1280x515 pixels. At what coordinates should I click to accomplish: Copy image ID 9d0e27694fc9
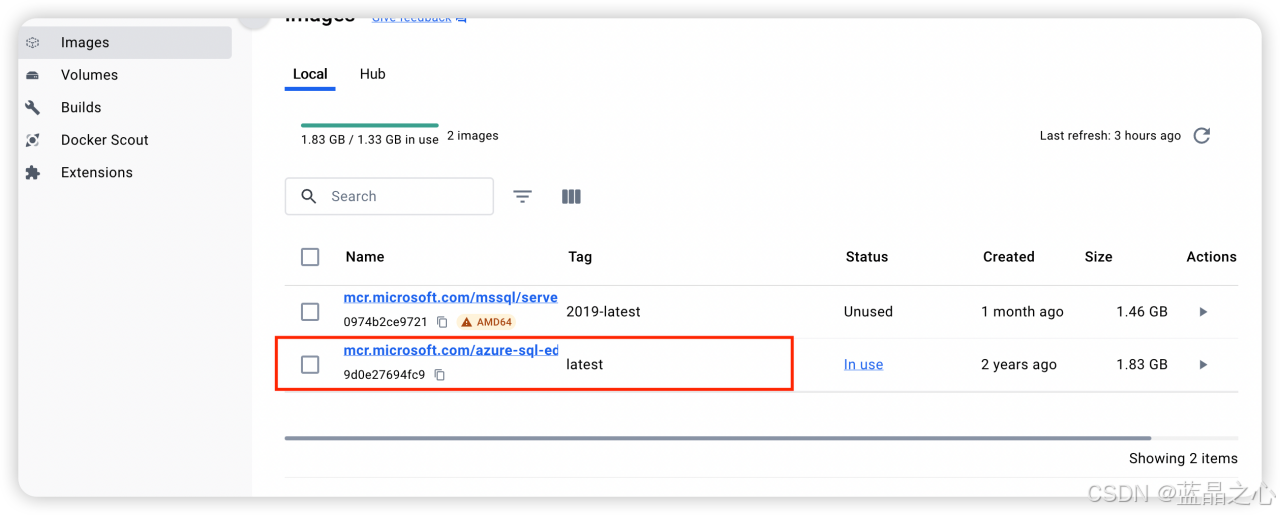pyautogui.click(x=439, y=375)
